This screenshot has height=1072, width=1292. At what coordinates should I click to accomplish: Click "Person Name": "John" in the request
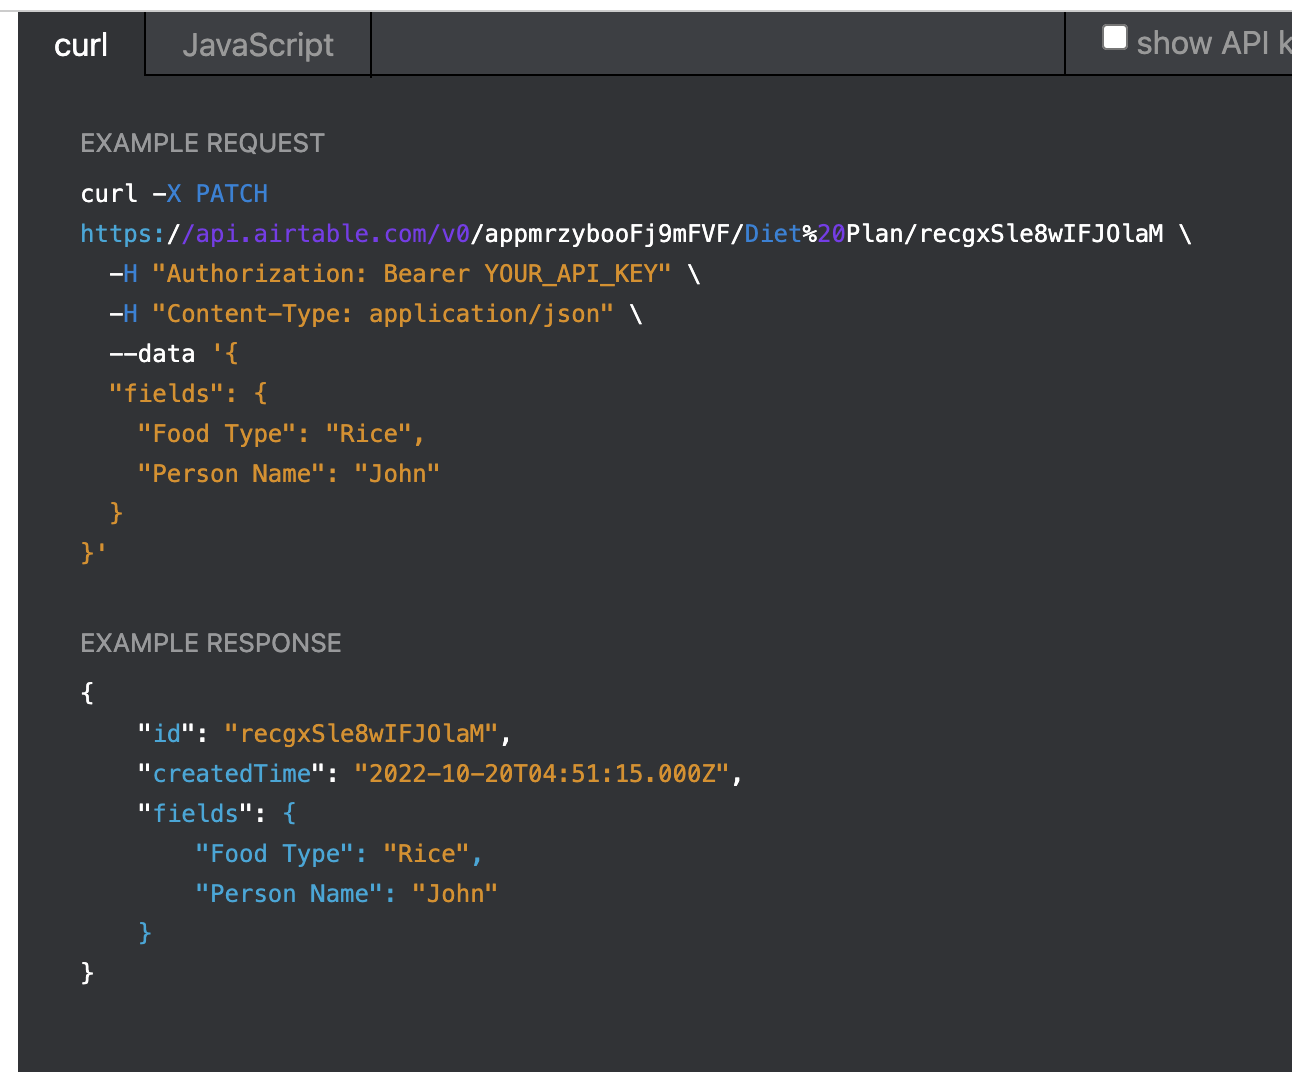click(289, 473)
